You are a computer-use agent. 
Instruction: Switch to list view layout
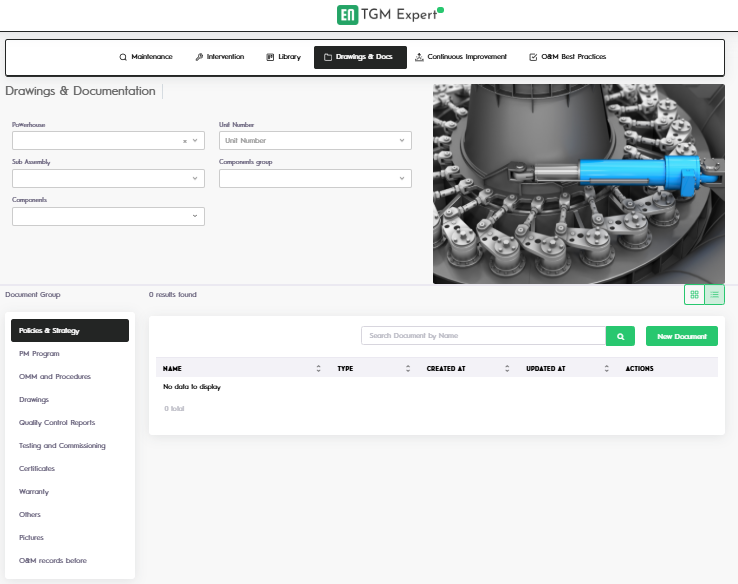coord(715,295)
